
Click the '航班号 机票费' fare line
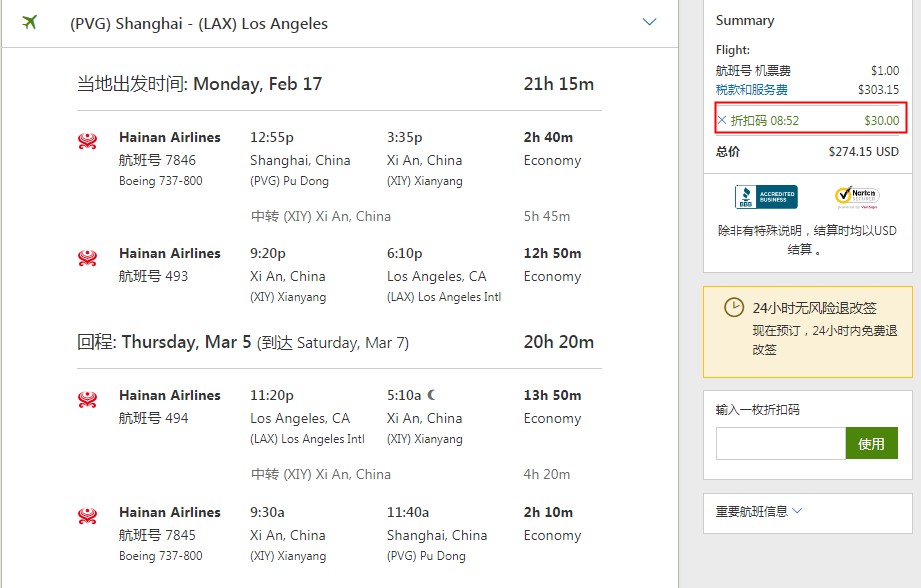pos(753,71)
